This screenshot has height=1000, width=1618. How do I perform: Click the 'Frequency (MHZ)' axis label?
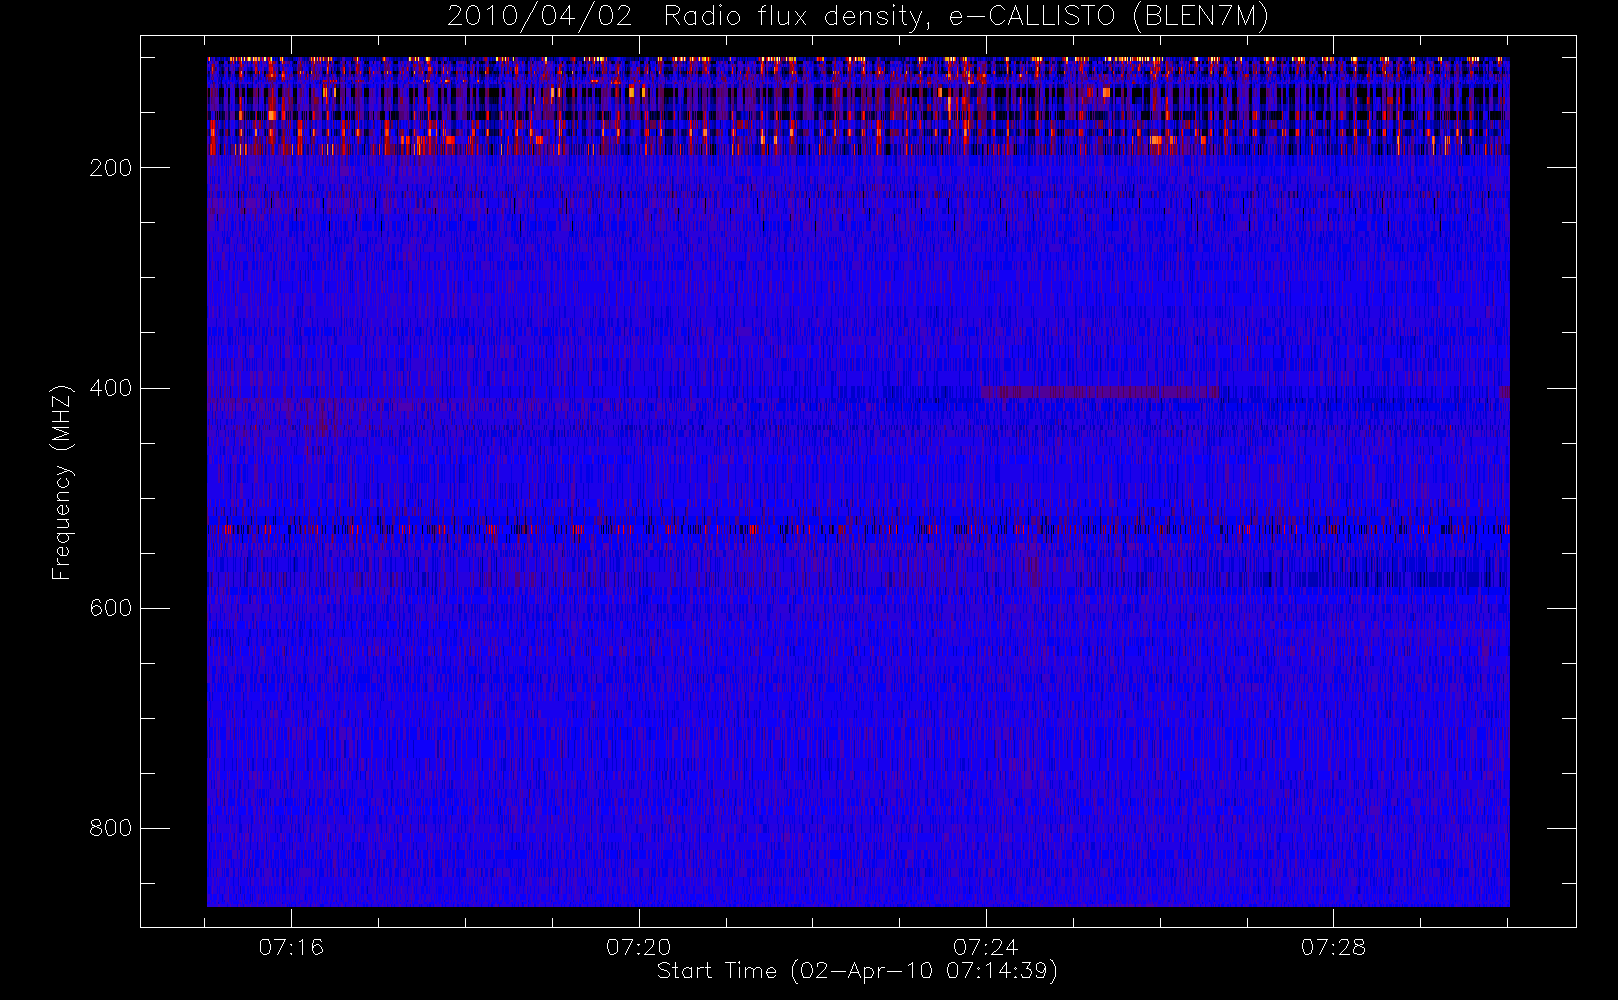coord(62,481)
